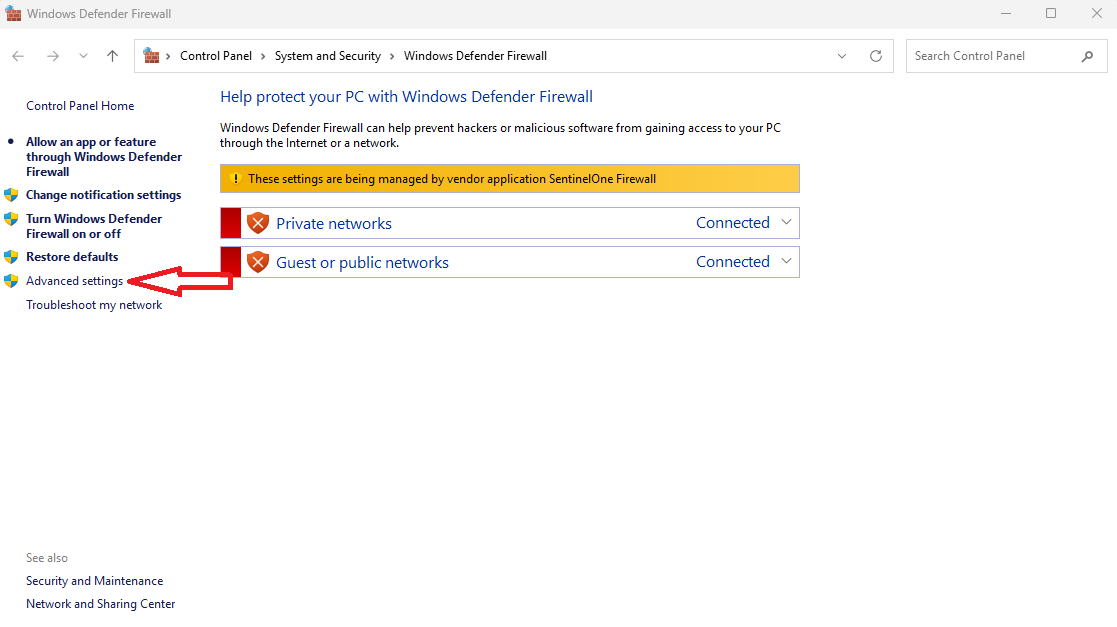Click the firewall icon in address bar
This screenshot has width=1117, height=627.
coord(152,56)
